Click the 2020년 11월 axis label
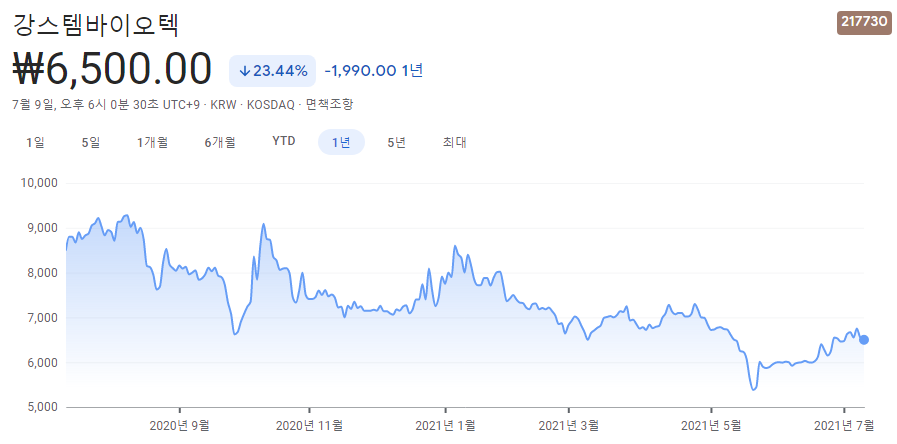 pos(309,425)
